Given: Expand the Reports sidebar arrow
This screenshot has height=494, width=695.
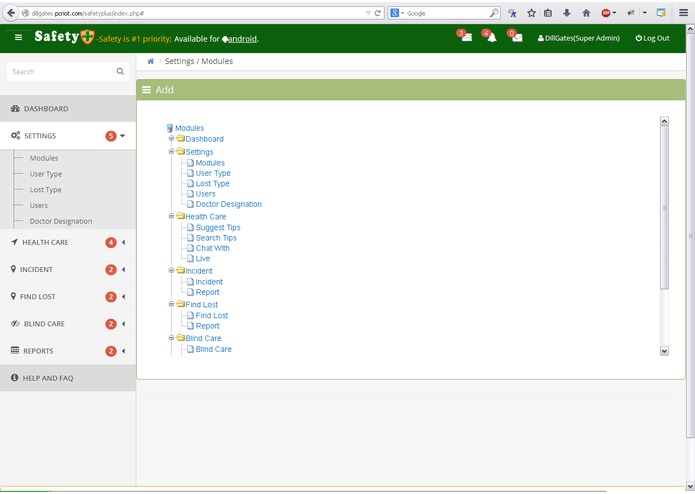Looking at the screenshot, I should 124,350.
